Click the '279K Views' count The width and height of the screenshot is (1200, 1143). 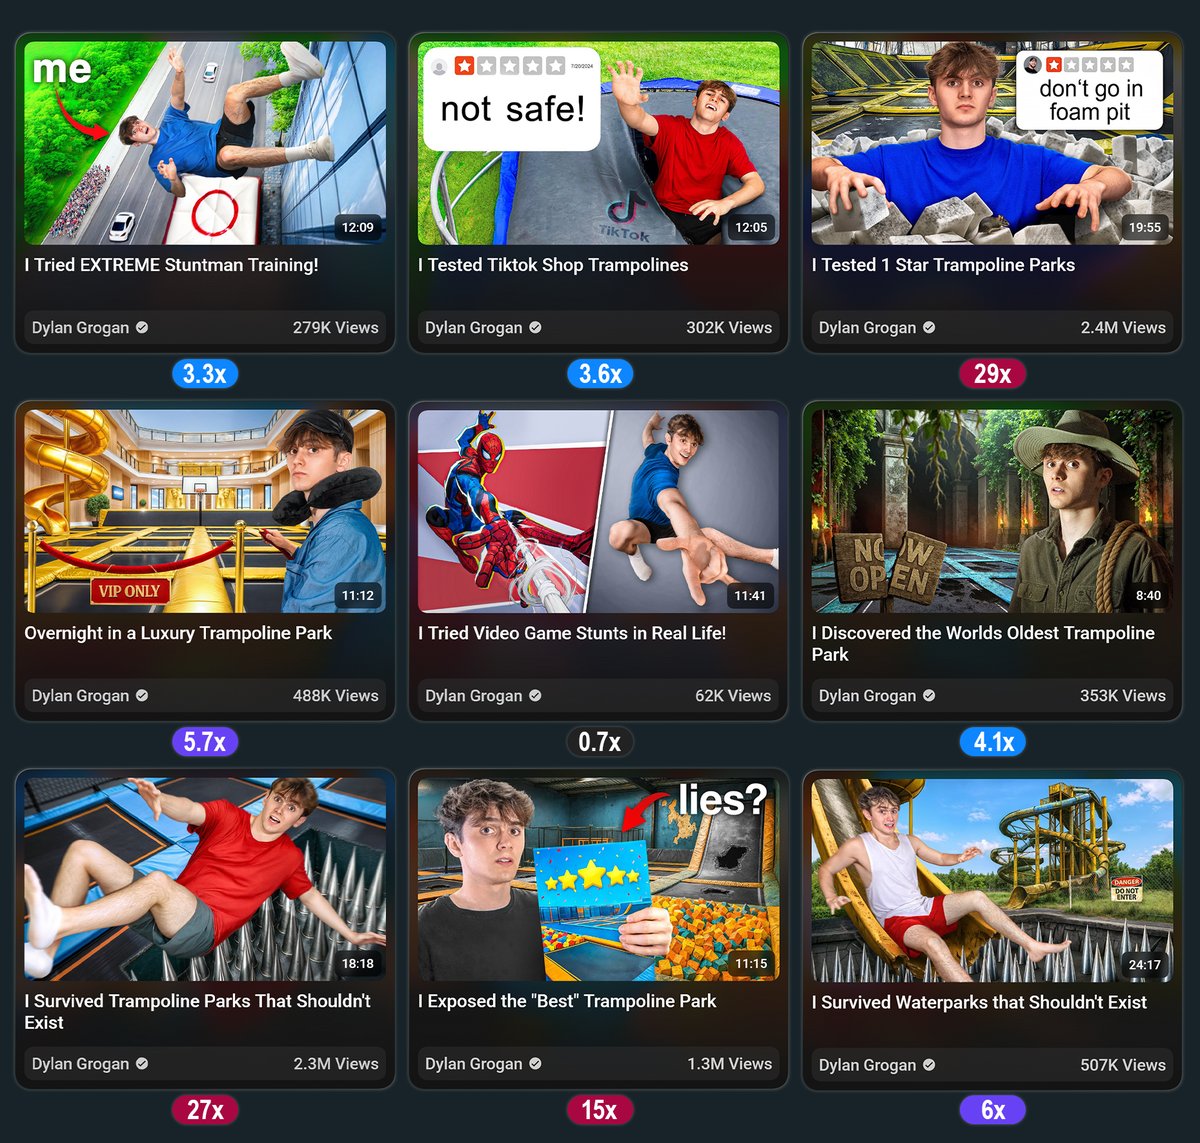point(336,327)
